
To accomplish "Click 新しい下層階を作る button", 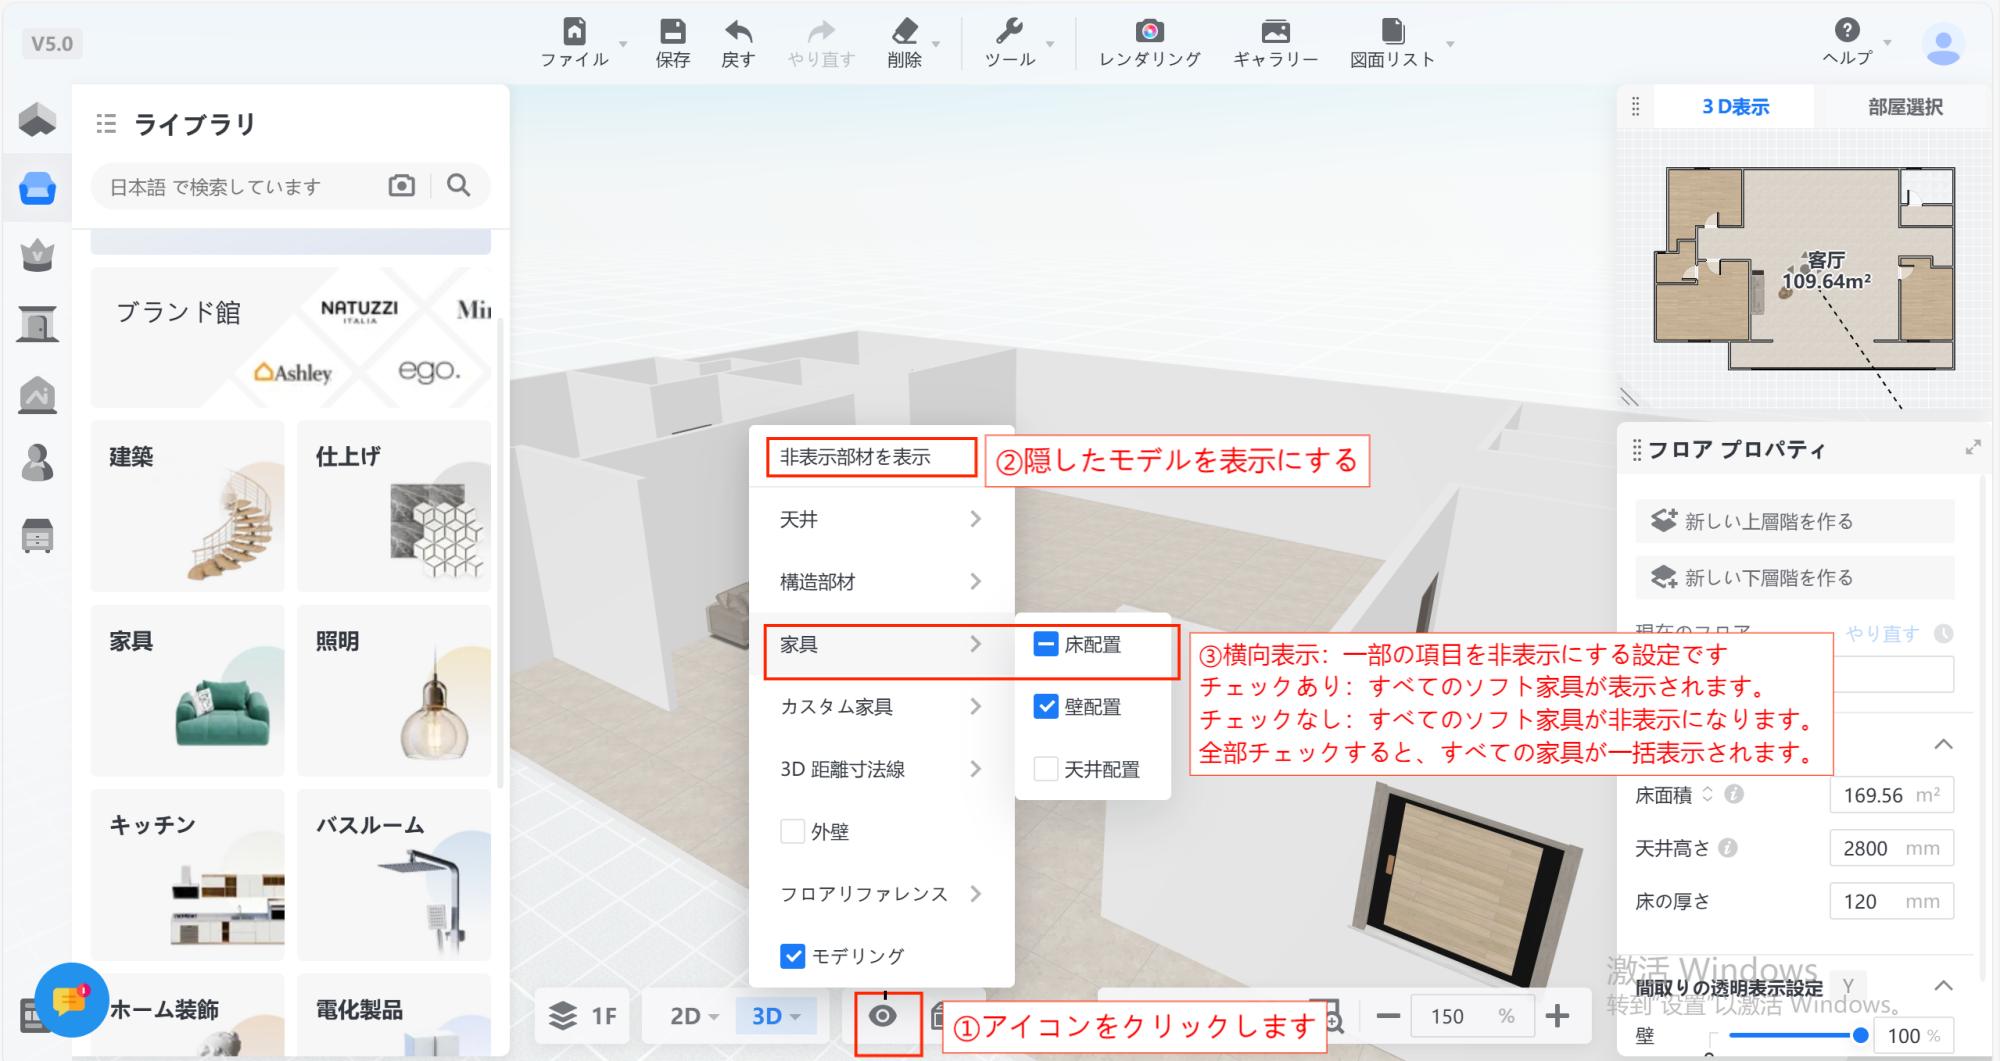I will point(1795,577).
